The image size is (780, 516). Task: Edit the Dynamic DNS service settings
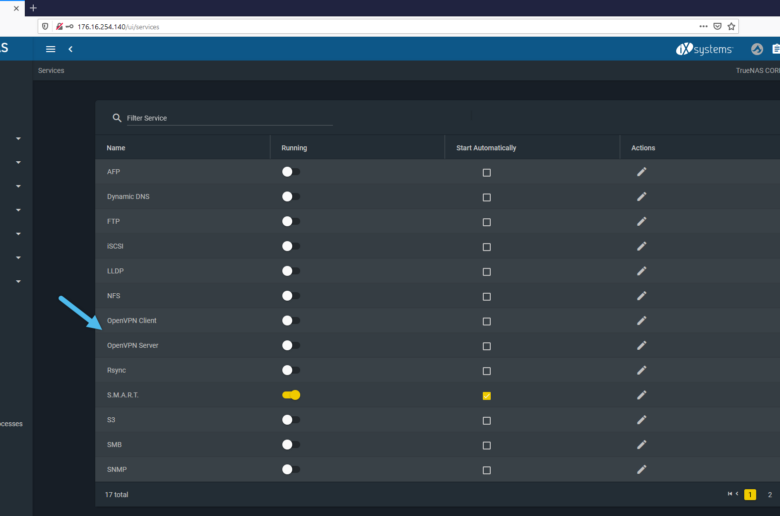click(x=642, y=197)
